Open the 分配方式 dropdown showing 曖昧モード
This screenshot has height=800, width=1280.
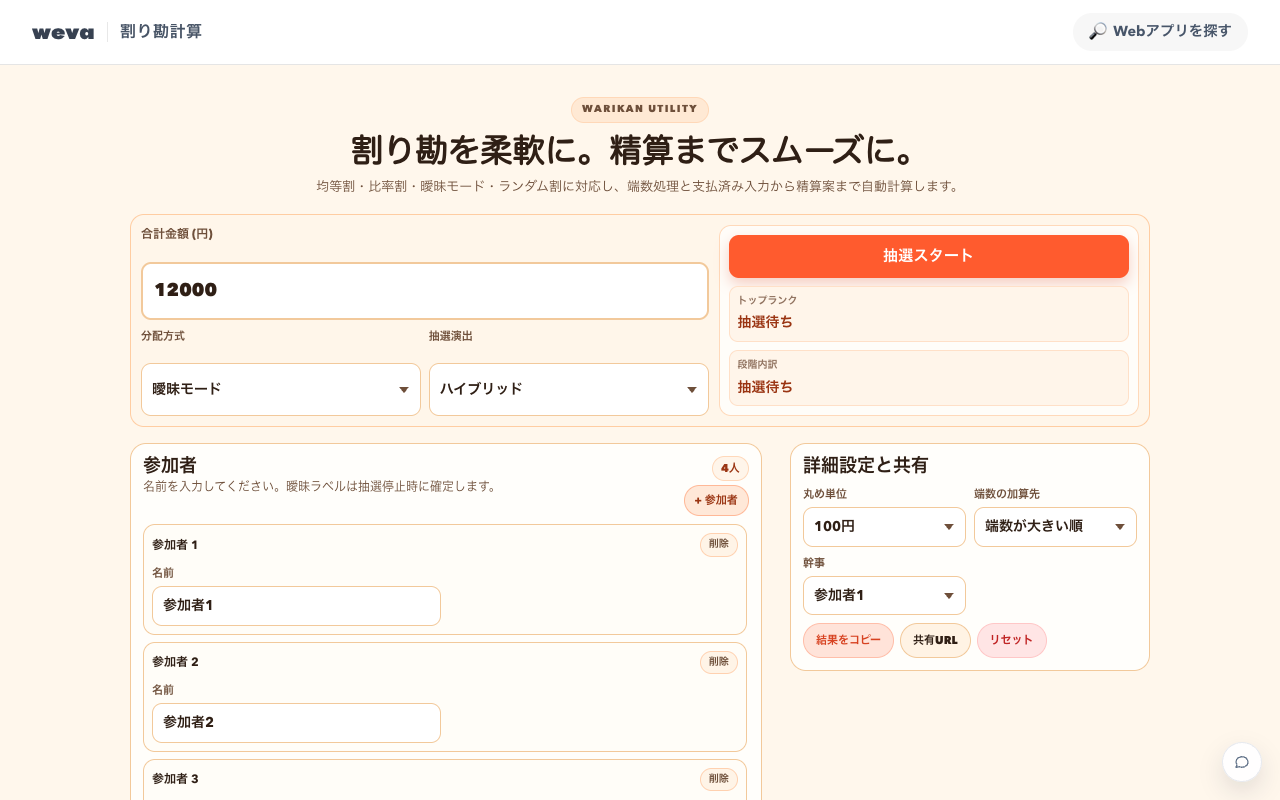[281, 389]
